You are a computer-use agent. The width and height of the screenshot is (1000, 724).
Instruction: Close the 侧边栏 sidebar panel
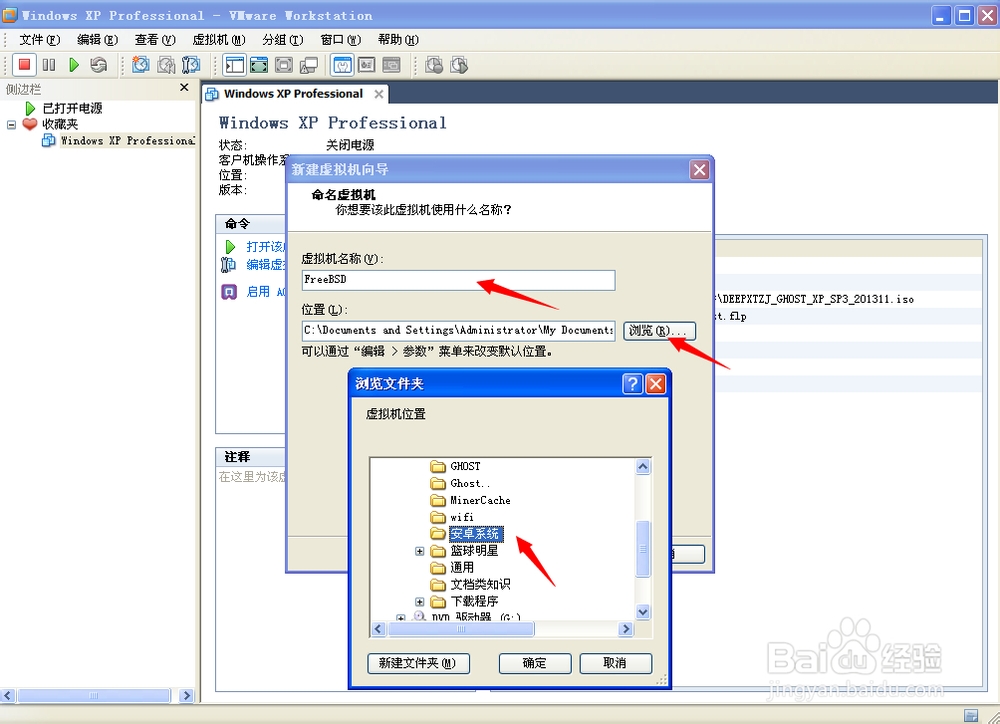(x=184, y=87)
